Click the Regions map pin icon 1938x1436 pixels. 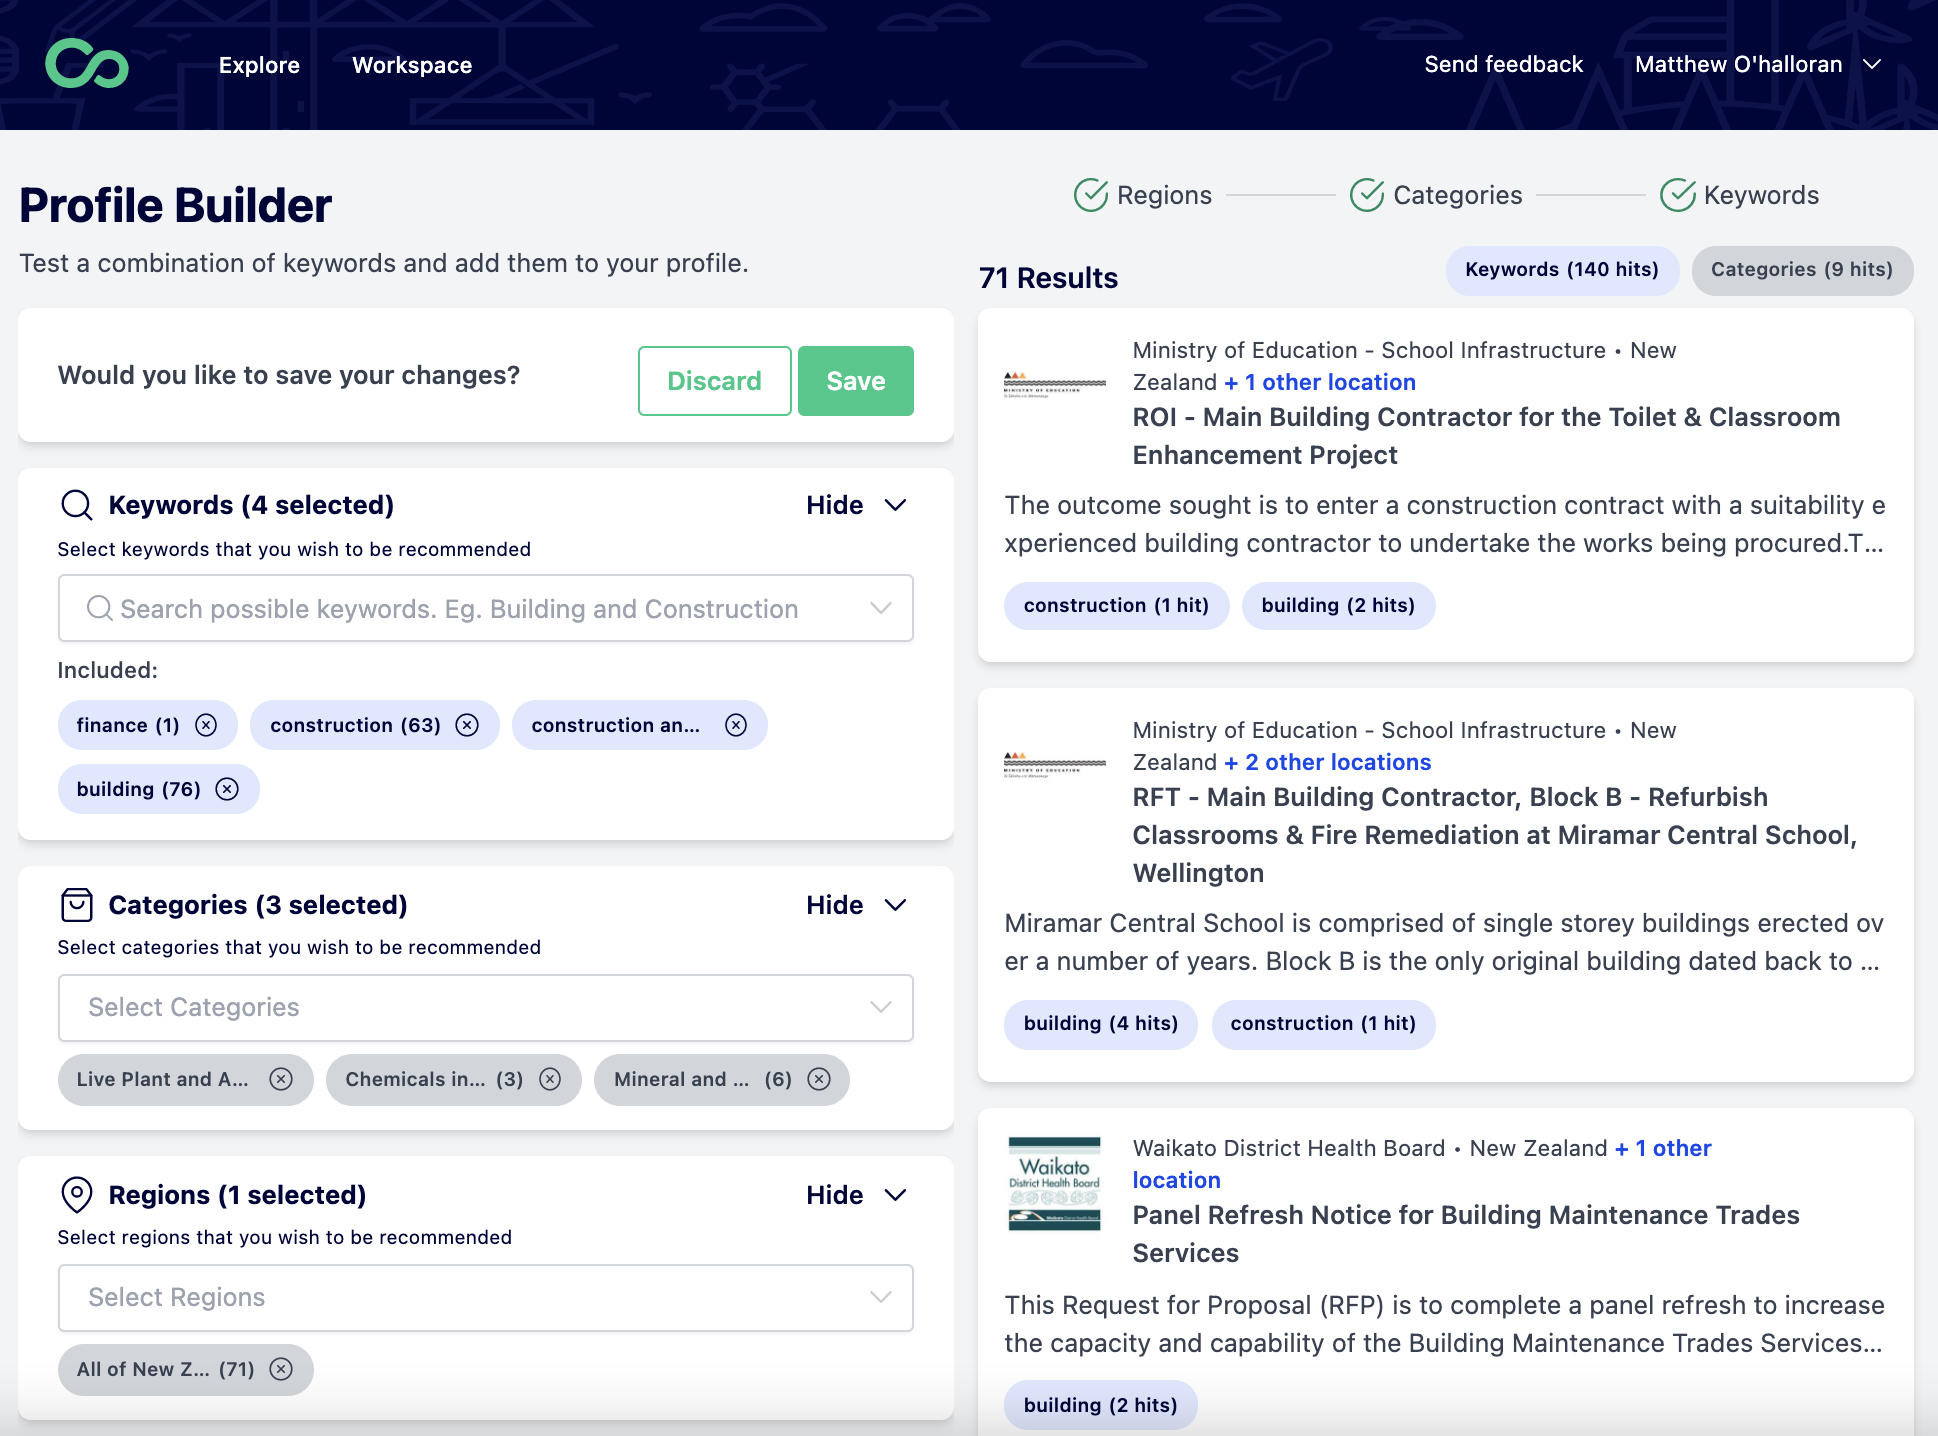(x=77, y=1195)
